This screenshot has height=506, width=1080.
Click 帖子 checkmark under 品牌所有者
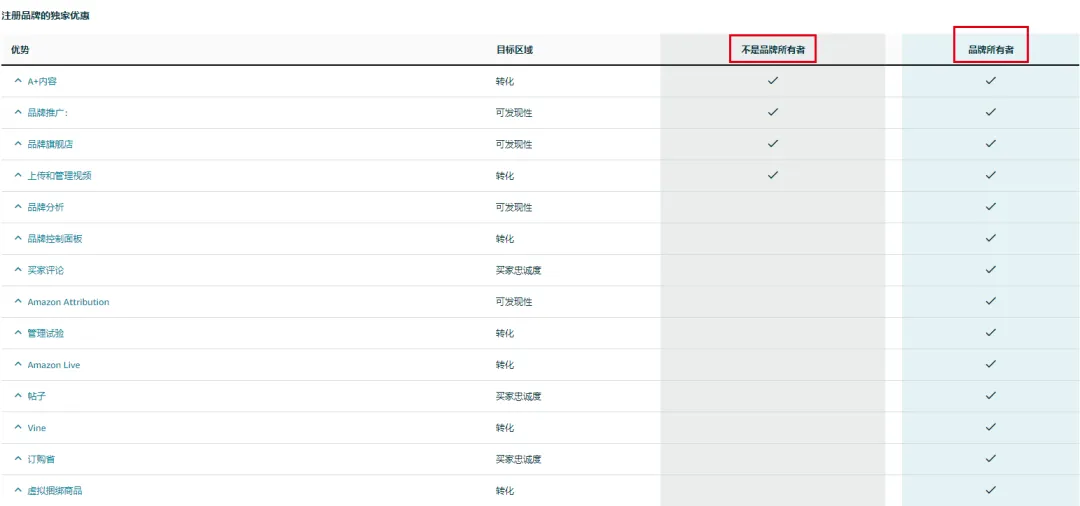coord(990,396)
